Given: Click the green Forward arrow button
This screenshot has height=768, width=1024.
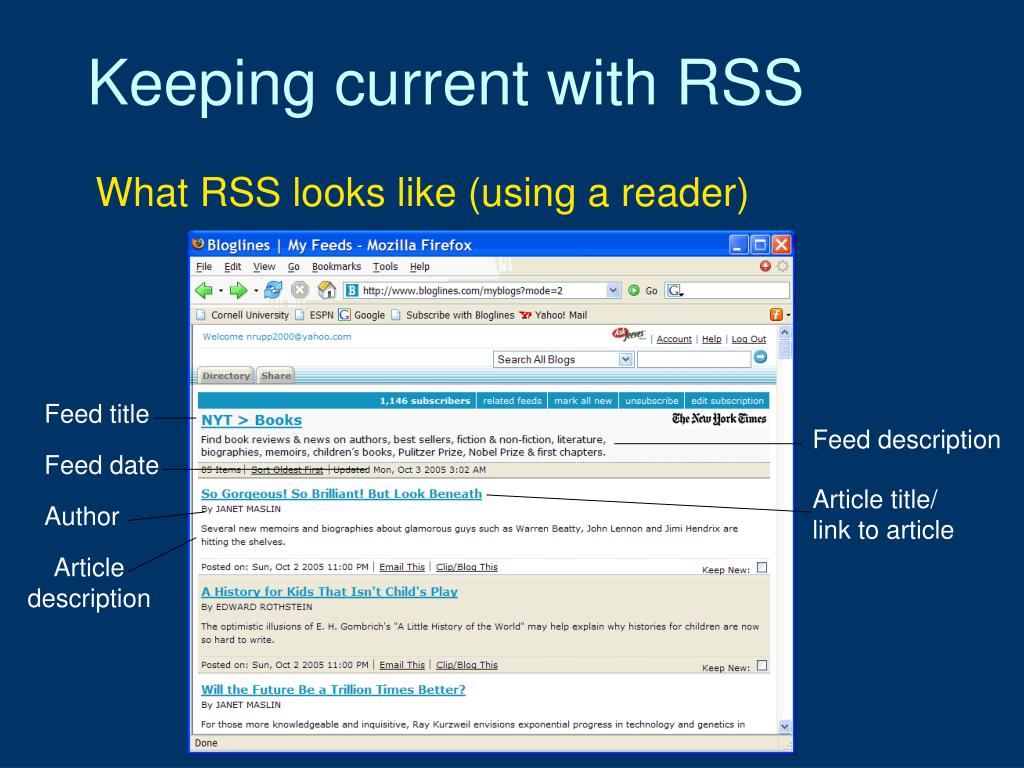Looking at the screenshot, I should tap(238, 291).
